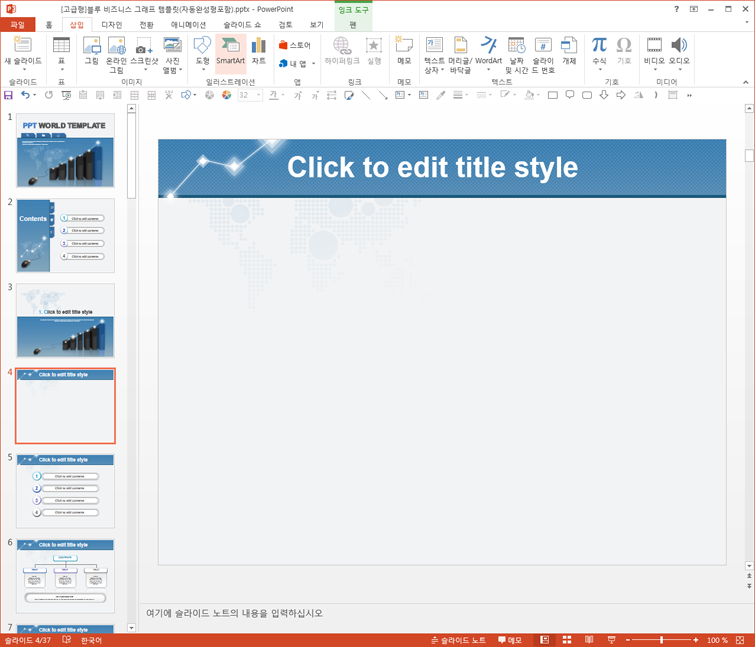
Task: Insert a new slide
Action: tap(23, 53)
